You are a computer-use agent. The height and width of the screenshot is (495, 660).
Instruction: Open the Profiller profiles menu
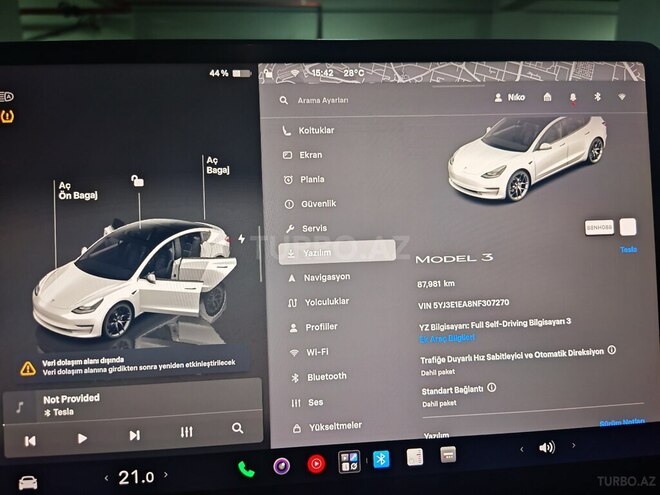tap(313, 327)
